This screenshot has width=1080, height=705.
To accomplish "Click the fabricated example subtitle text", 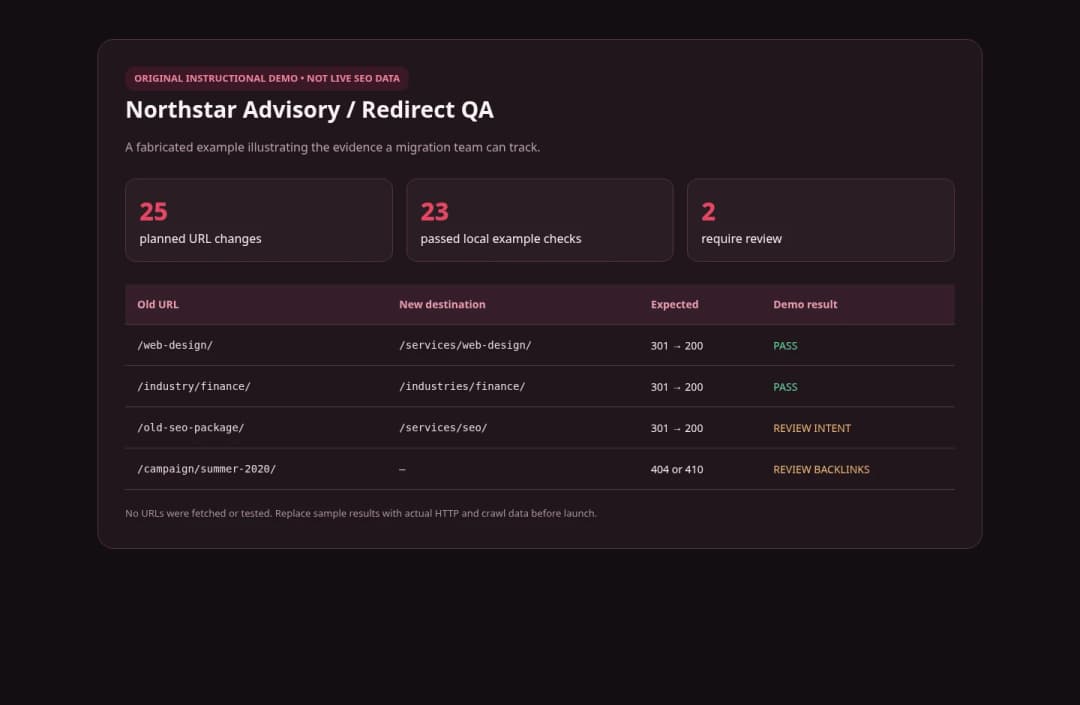I will (x=333, y=147).
